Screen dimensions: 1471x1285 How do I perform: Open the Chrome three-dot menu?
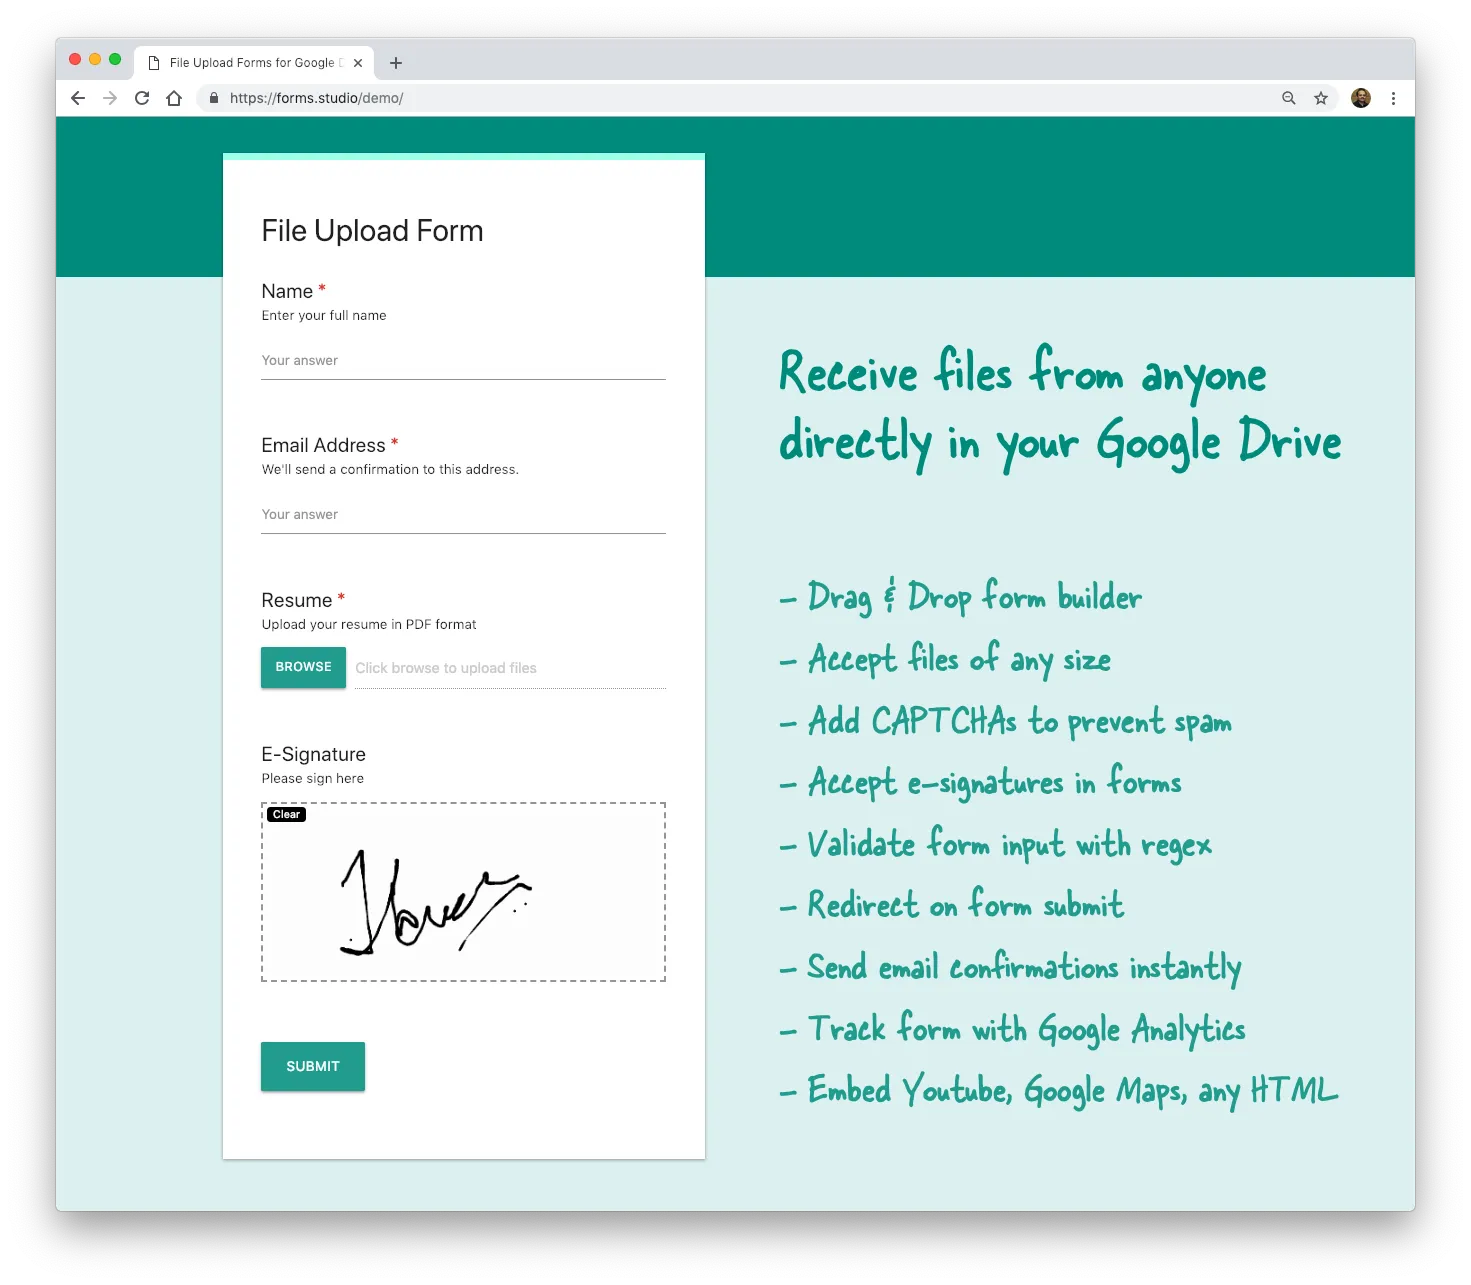[x=1394, y=98]
